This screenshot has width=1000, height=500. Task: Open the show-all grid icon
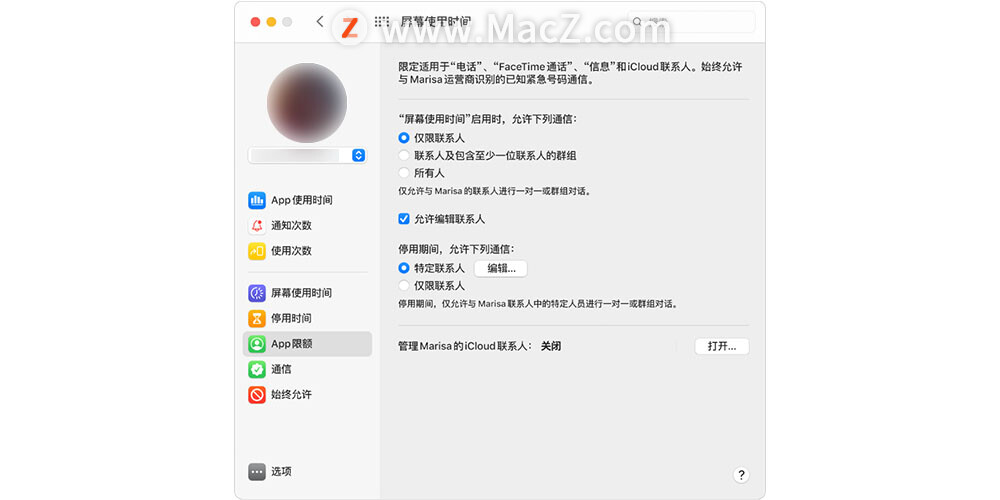pyautogui.click(x=381, y=22)
